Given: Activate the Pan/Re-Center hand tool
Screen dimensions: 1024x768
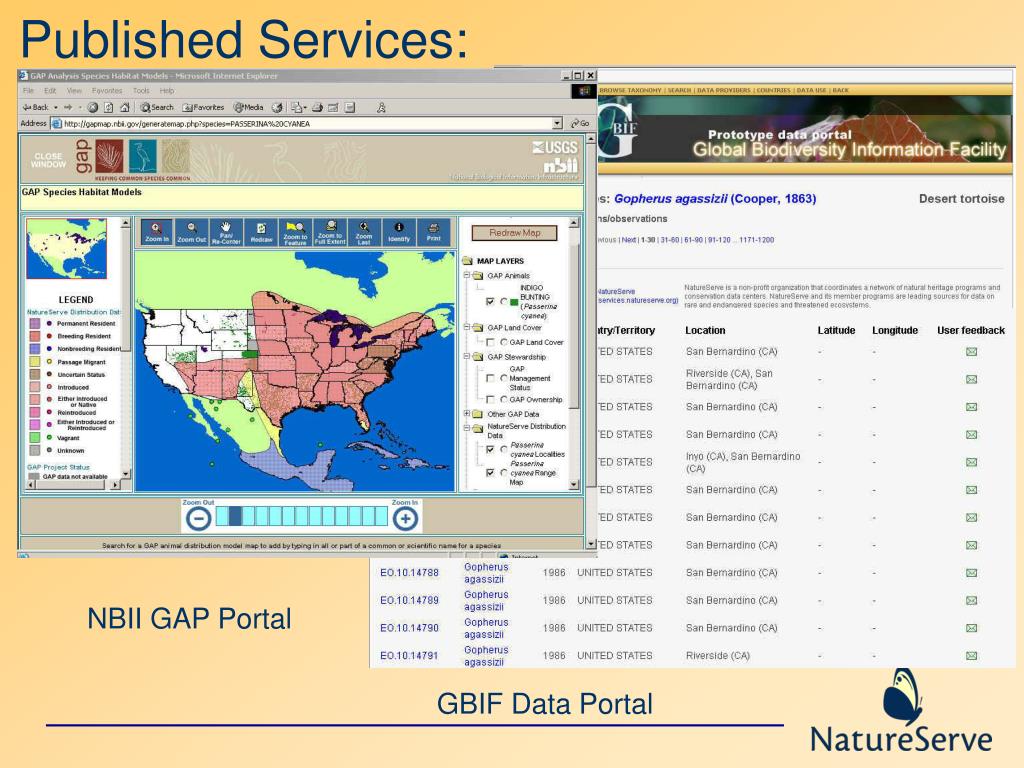Looking at the screenshot, I should tap(226, 232).
